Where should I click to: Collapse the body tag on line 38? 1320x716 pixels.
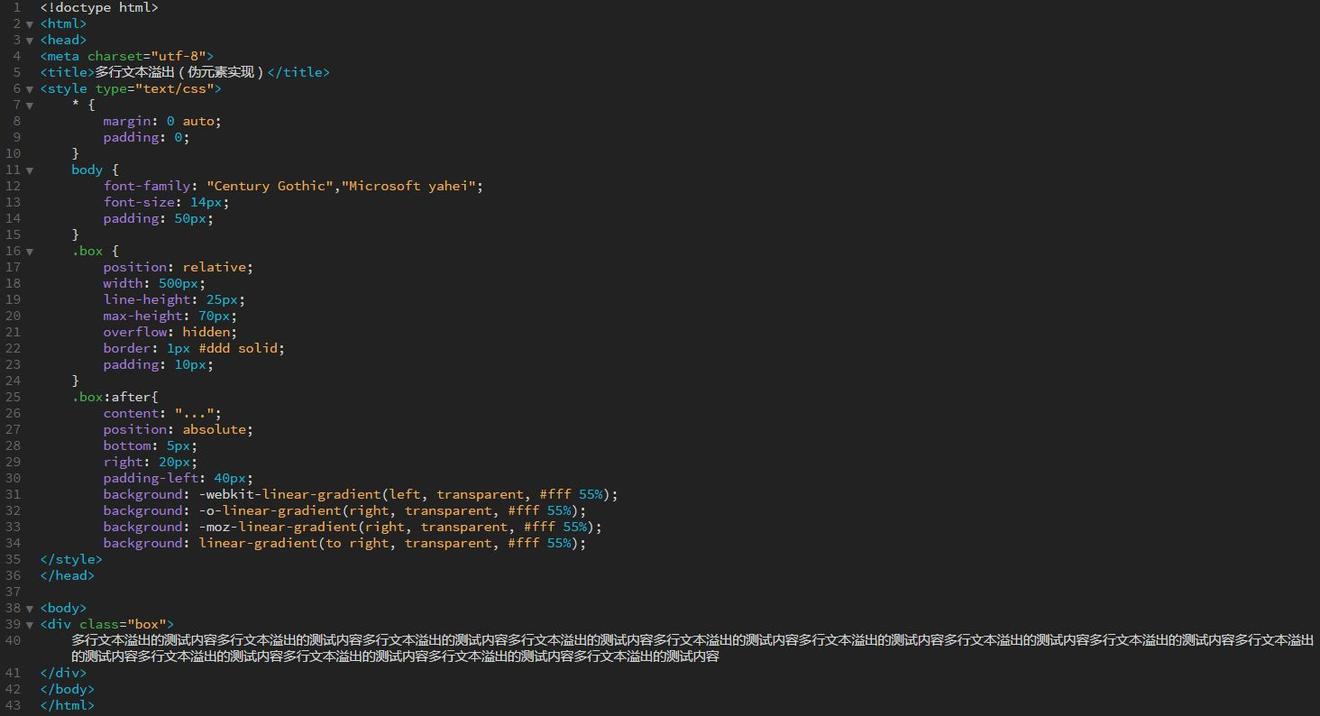[x=29, y=608]
